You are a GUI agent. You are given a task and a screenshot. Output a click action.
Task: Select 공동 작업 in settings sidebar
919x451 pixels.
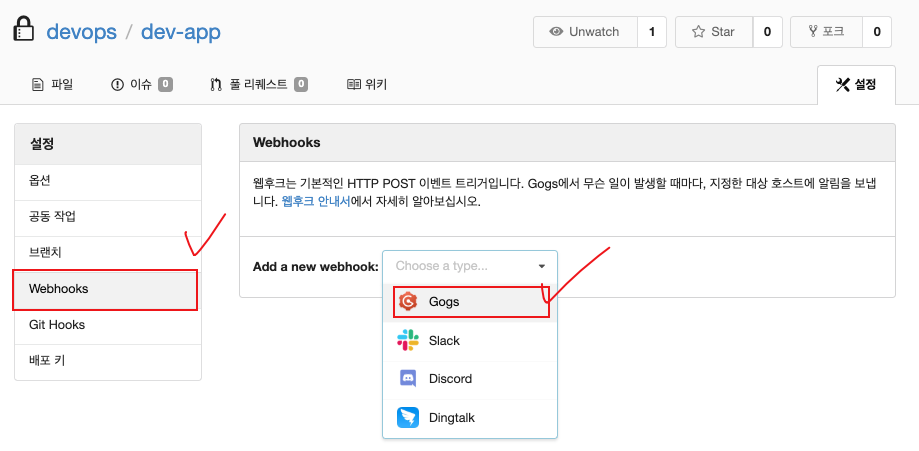pyautogui.click(x=108, y=218)
